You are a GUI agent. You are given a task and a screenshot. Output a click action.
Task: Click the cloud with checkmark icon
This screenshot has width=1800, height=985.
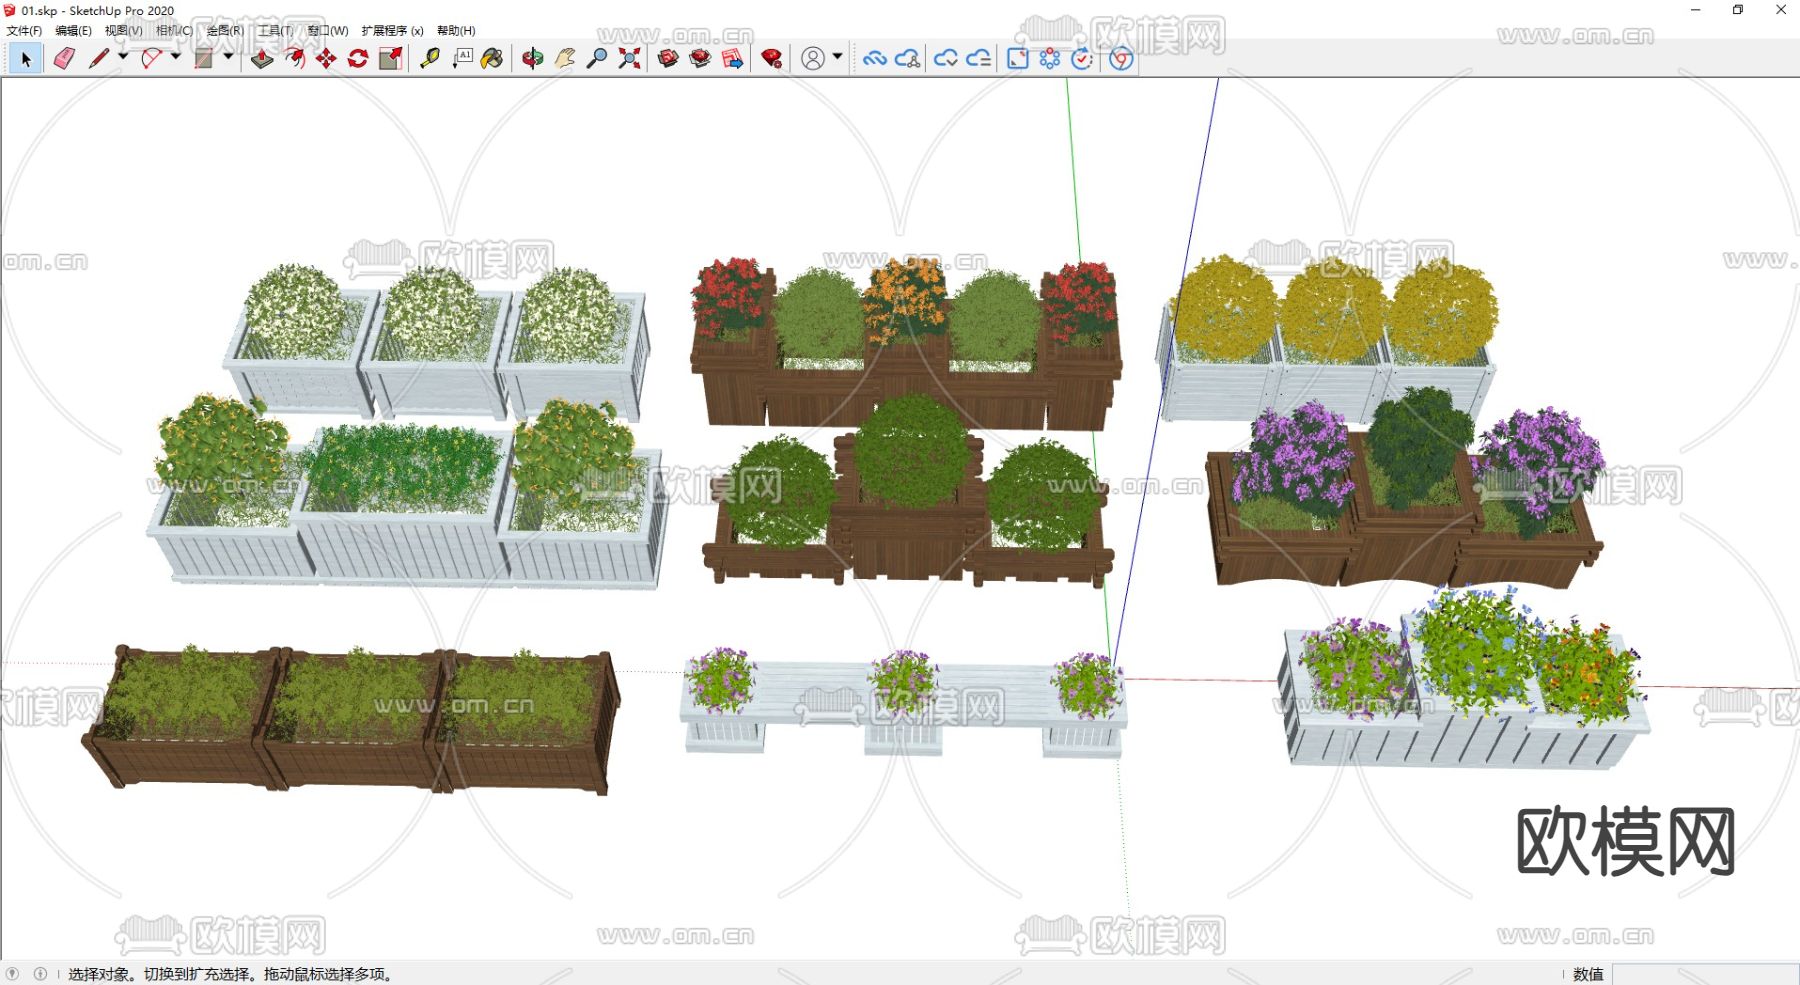(x=946, y=59)
